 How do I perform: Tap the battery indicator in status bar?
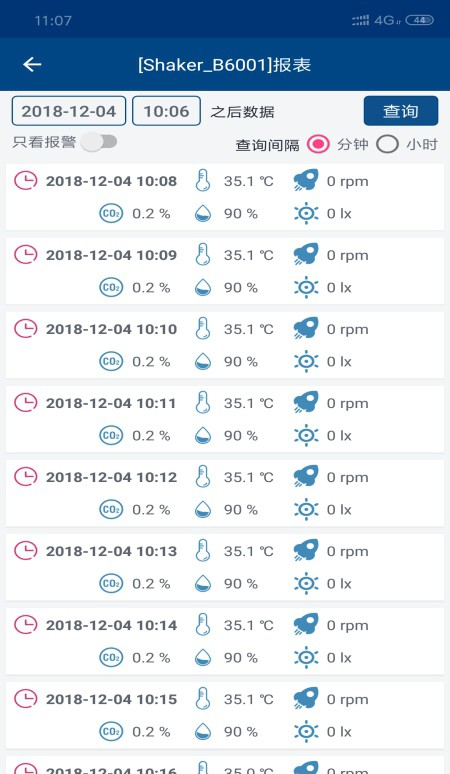point(419,20)
